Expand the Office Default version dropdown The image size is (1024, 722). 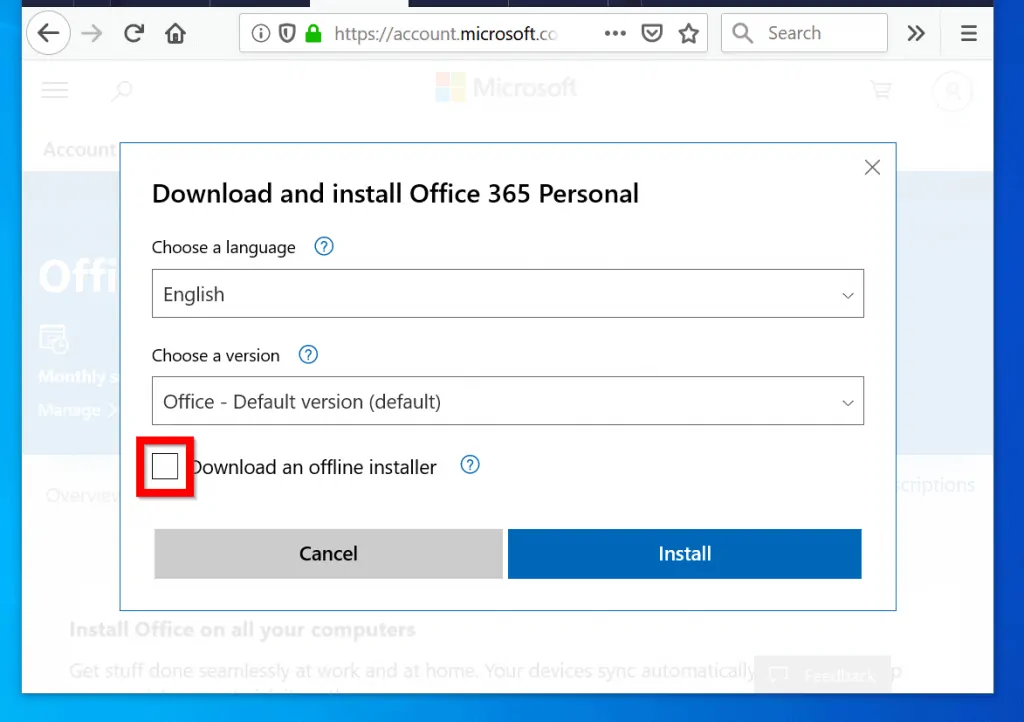(x=507, y=401)
